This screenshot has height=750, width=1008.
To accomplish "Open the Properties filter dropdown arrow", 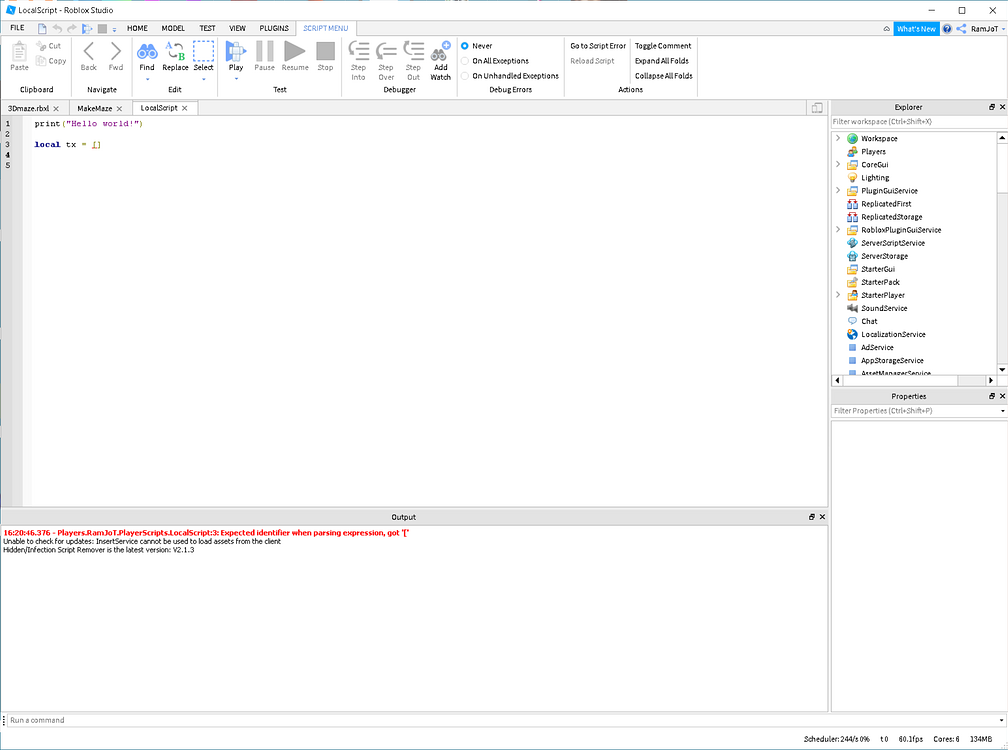I will point(1002,411).
